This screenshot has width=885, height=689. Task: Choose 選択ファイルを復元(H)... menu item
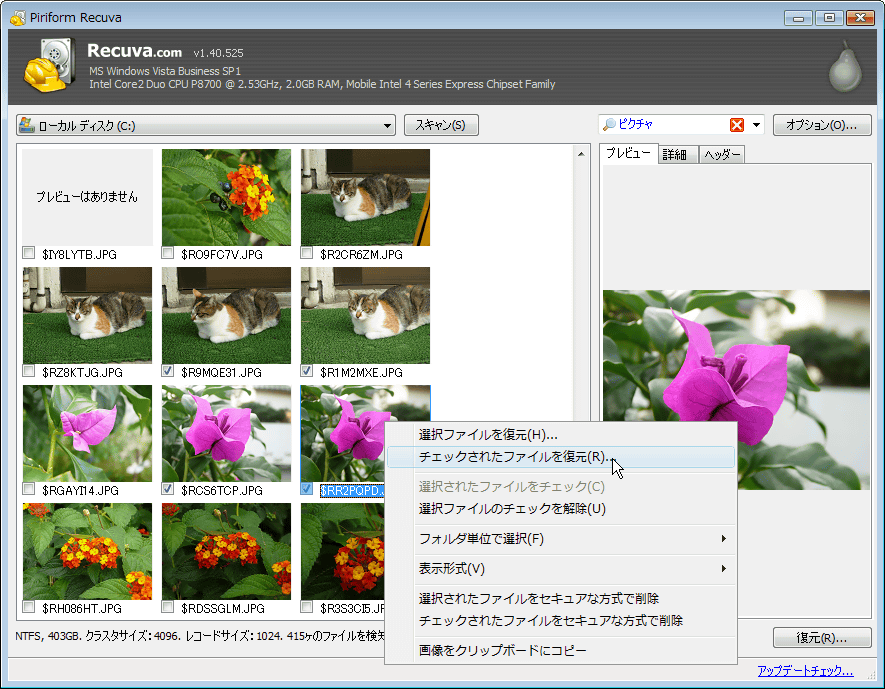click(561, 435)
